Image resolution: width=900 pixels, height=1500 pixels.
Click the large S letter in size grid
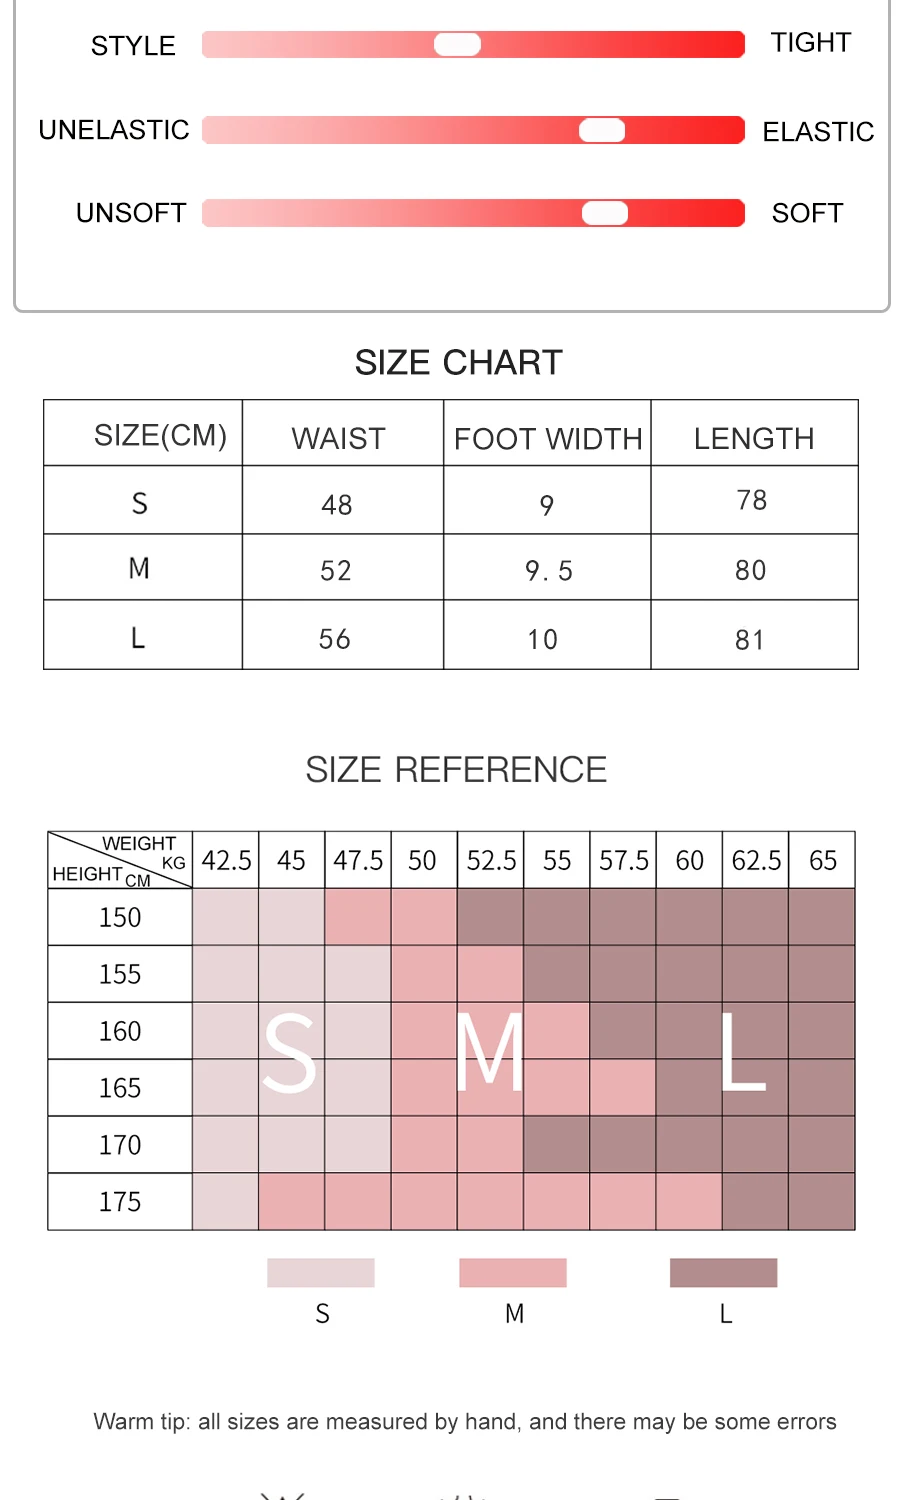(289, 1052)
